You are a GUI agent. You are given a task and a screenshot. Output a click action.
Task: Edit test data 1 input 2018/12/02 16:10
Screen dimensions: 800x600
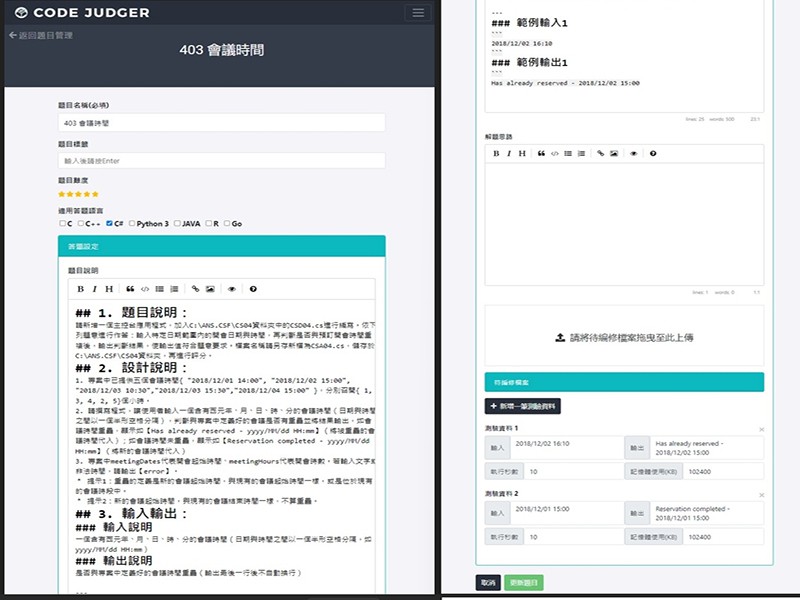point(566,448)
